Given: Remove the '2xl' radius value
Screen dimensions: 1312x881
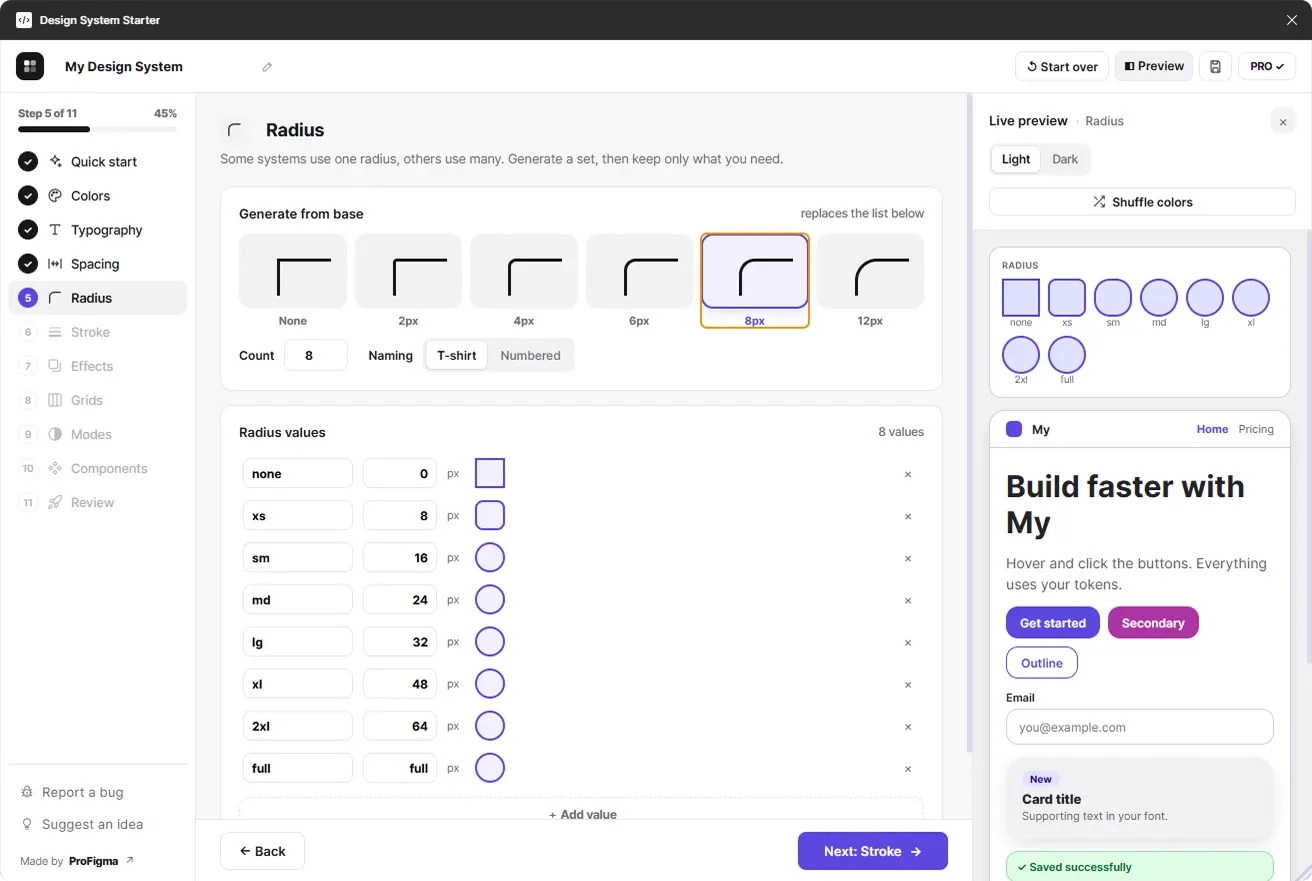Looking at the screenshot, I should [908, 726].
